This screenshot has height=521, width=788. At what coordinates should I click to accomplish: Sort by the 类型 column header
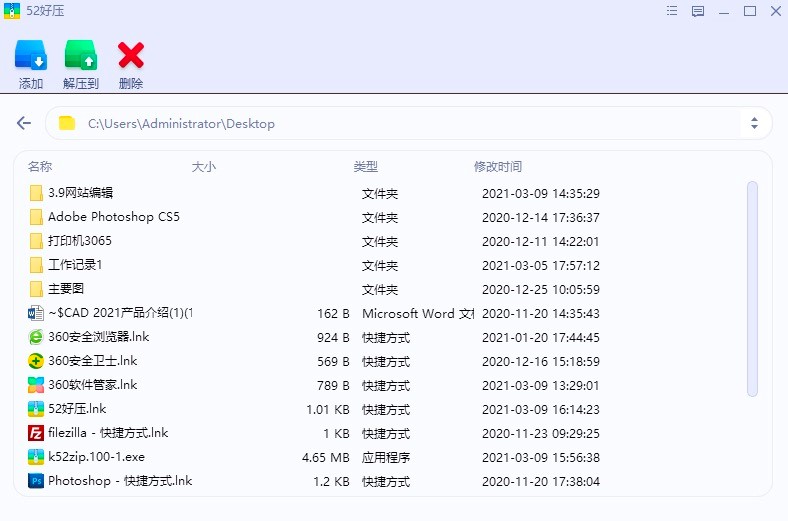tap(365, 166)
